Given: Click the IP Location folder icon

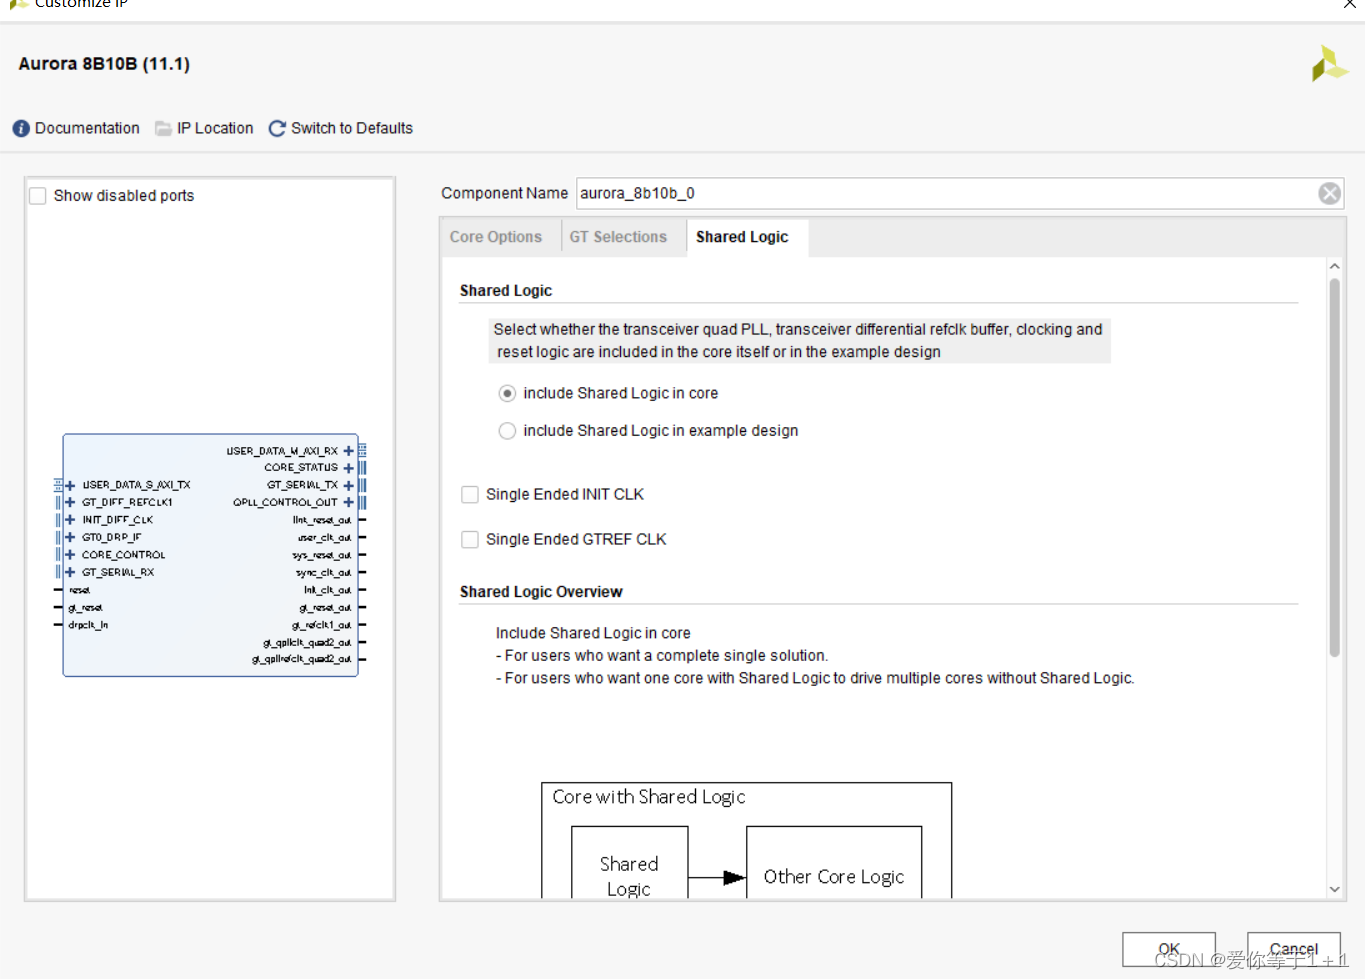Looking at the screenshot, I should point(163,129).
